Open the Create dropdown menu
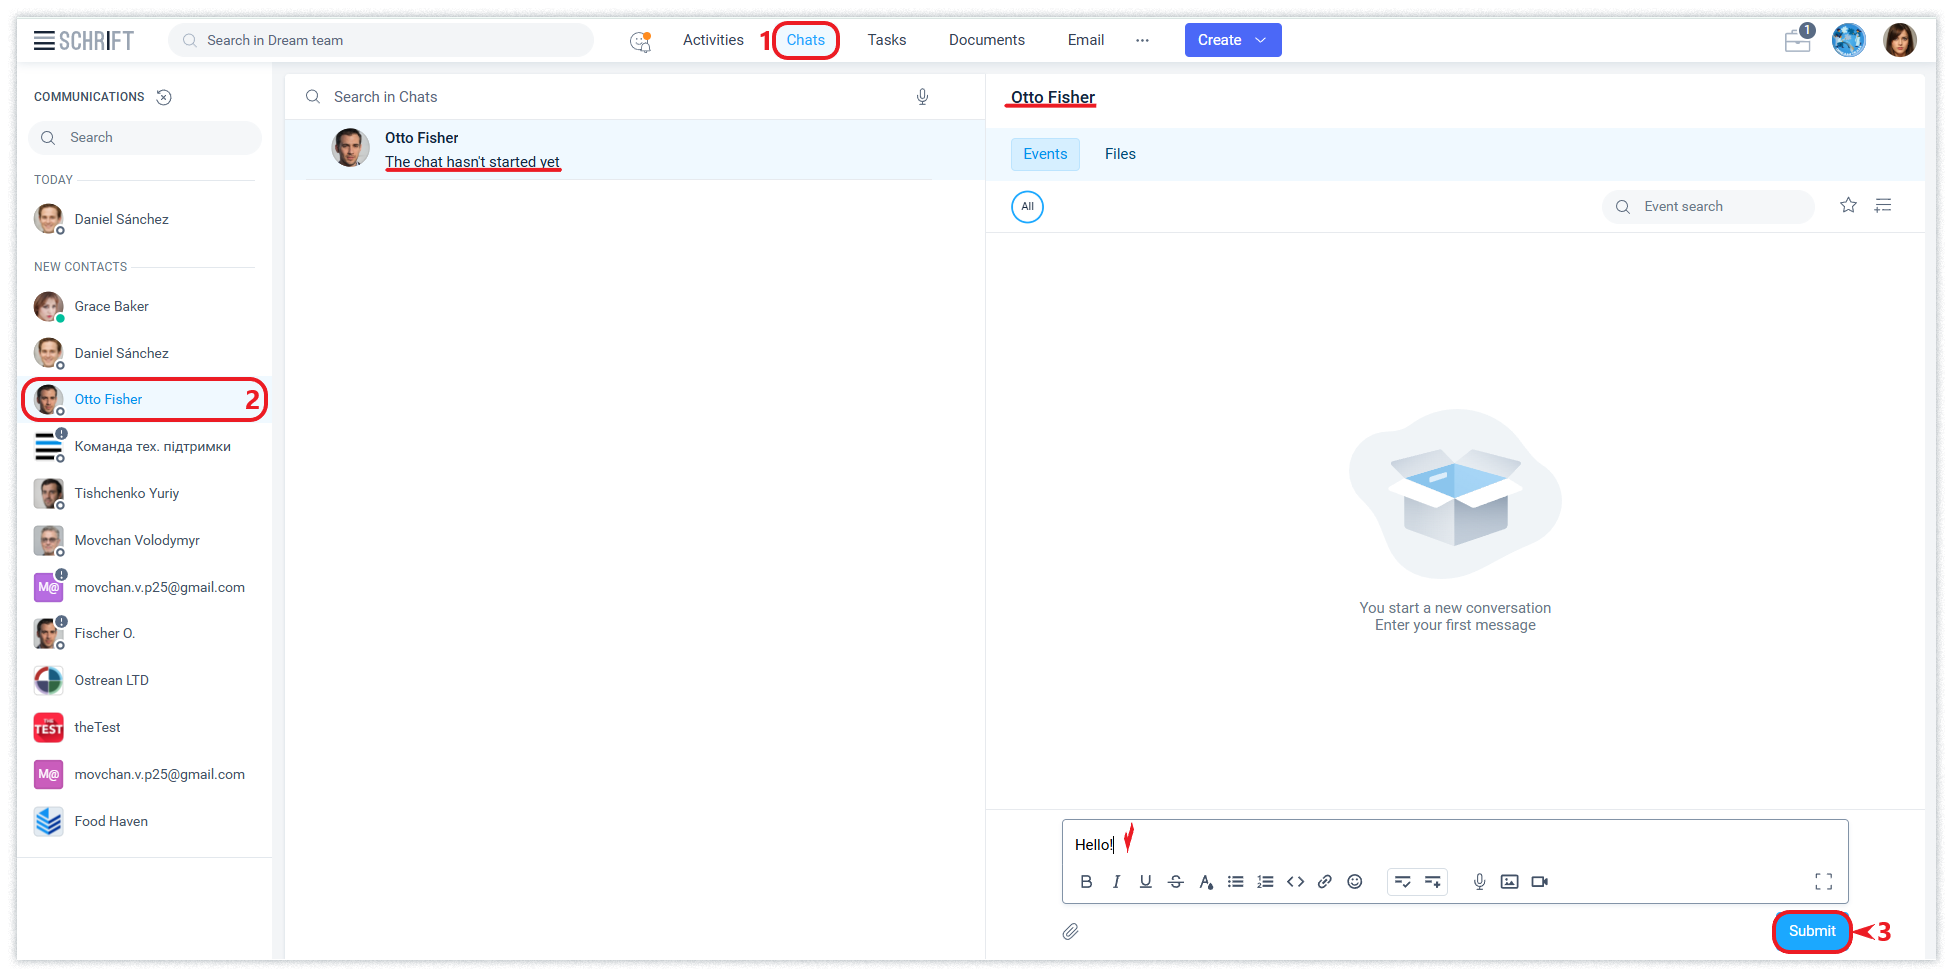The height and width of the screenshot is (976, 1952). coord(1232,40)
